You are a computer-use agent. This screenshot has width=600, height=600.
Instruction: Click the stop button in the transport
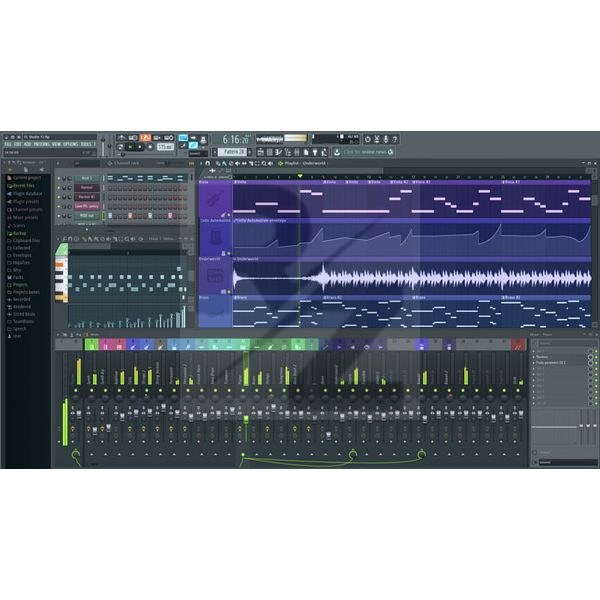click(x=140, y=147)
